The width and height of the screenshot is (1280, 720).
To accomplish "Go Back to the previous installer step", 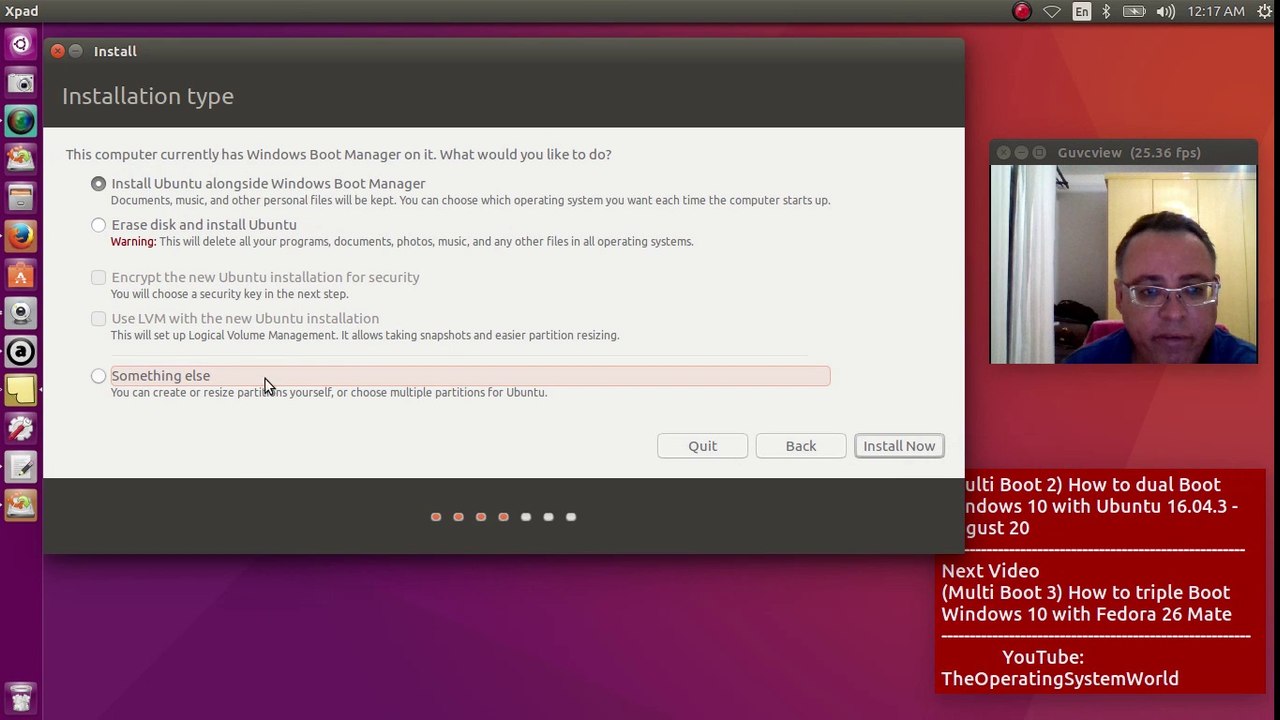I will pos(801,446).
